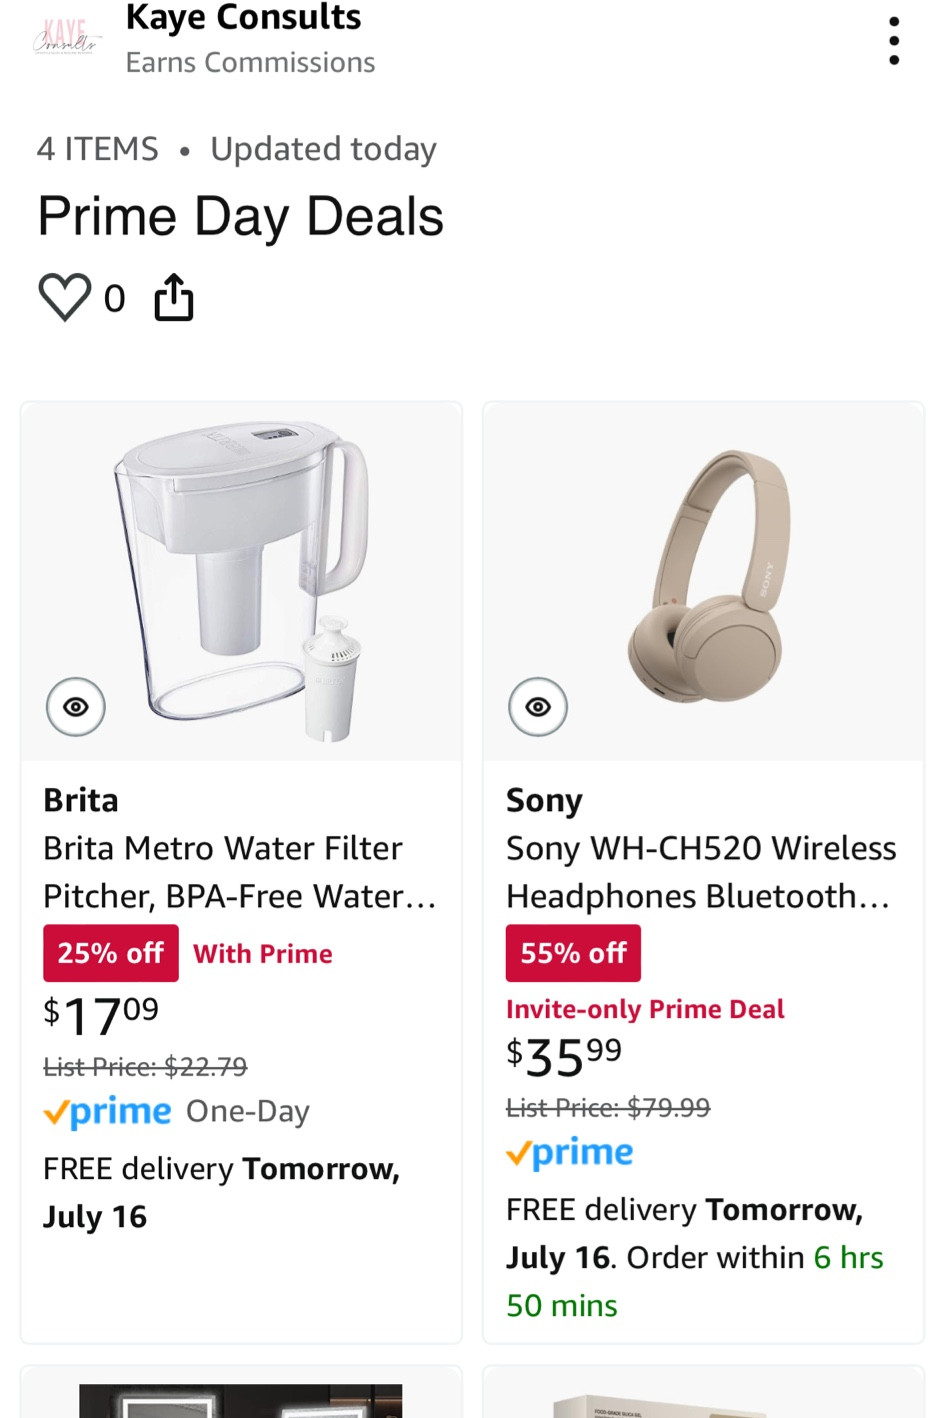Expand the overflow options menu
945x1418 pixels.
pyautogui.click(x=893, y=40)
